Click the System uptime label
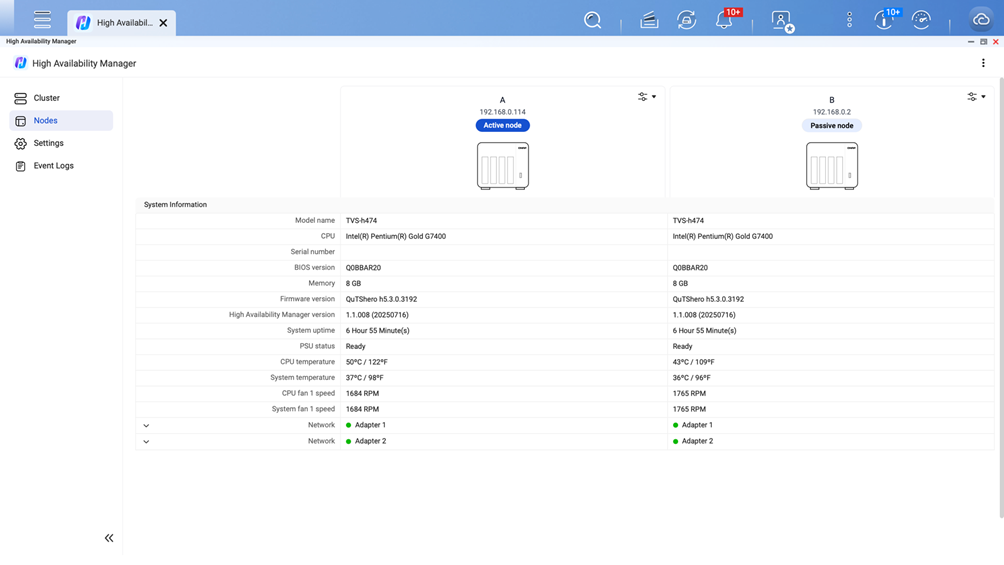Image resolution: width=1004 pixels, height=565 pixels. click(x=311, y=331)
